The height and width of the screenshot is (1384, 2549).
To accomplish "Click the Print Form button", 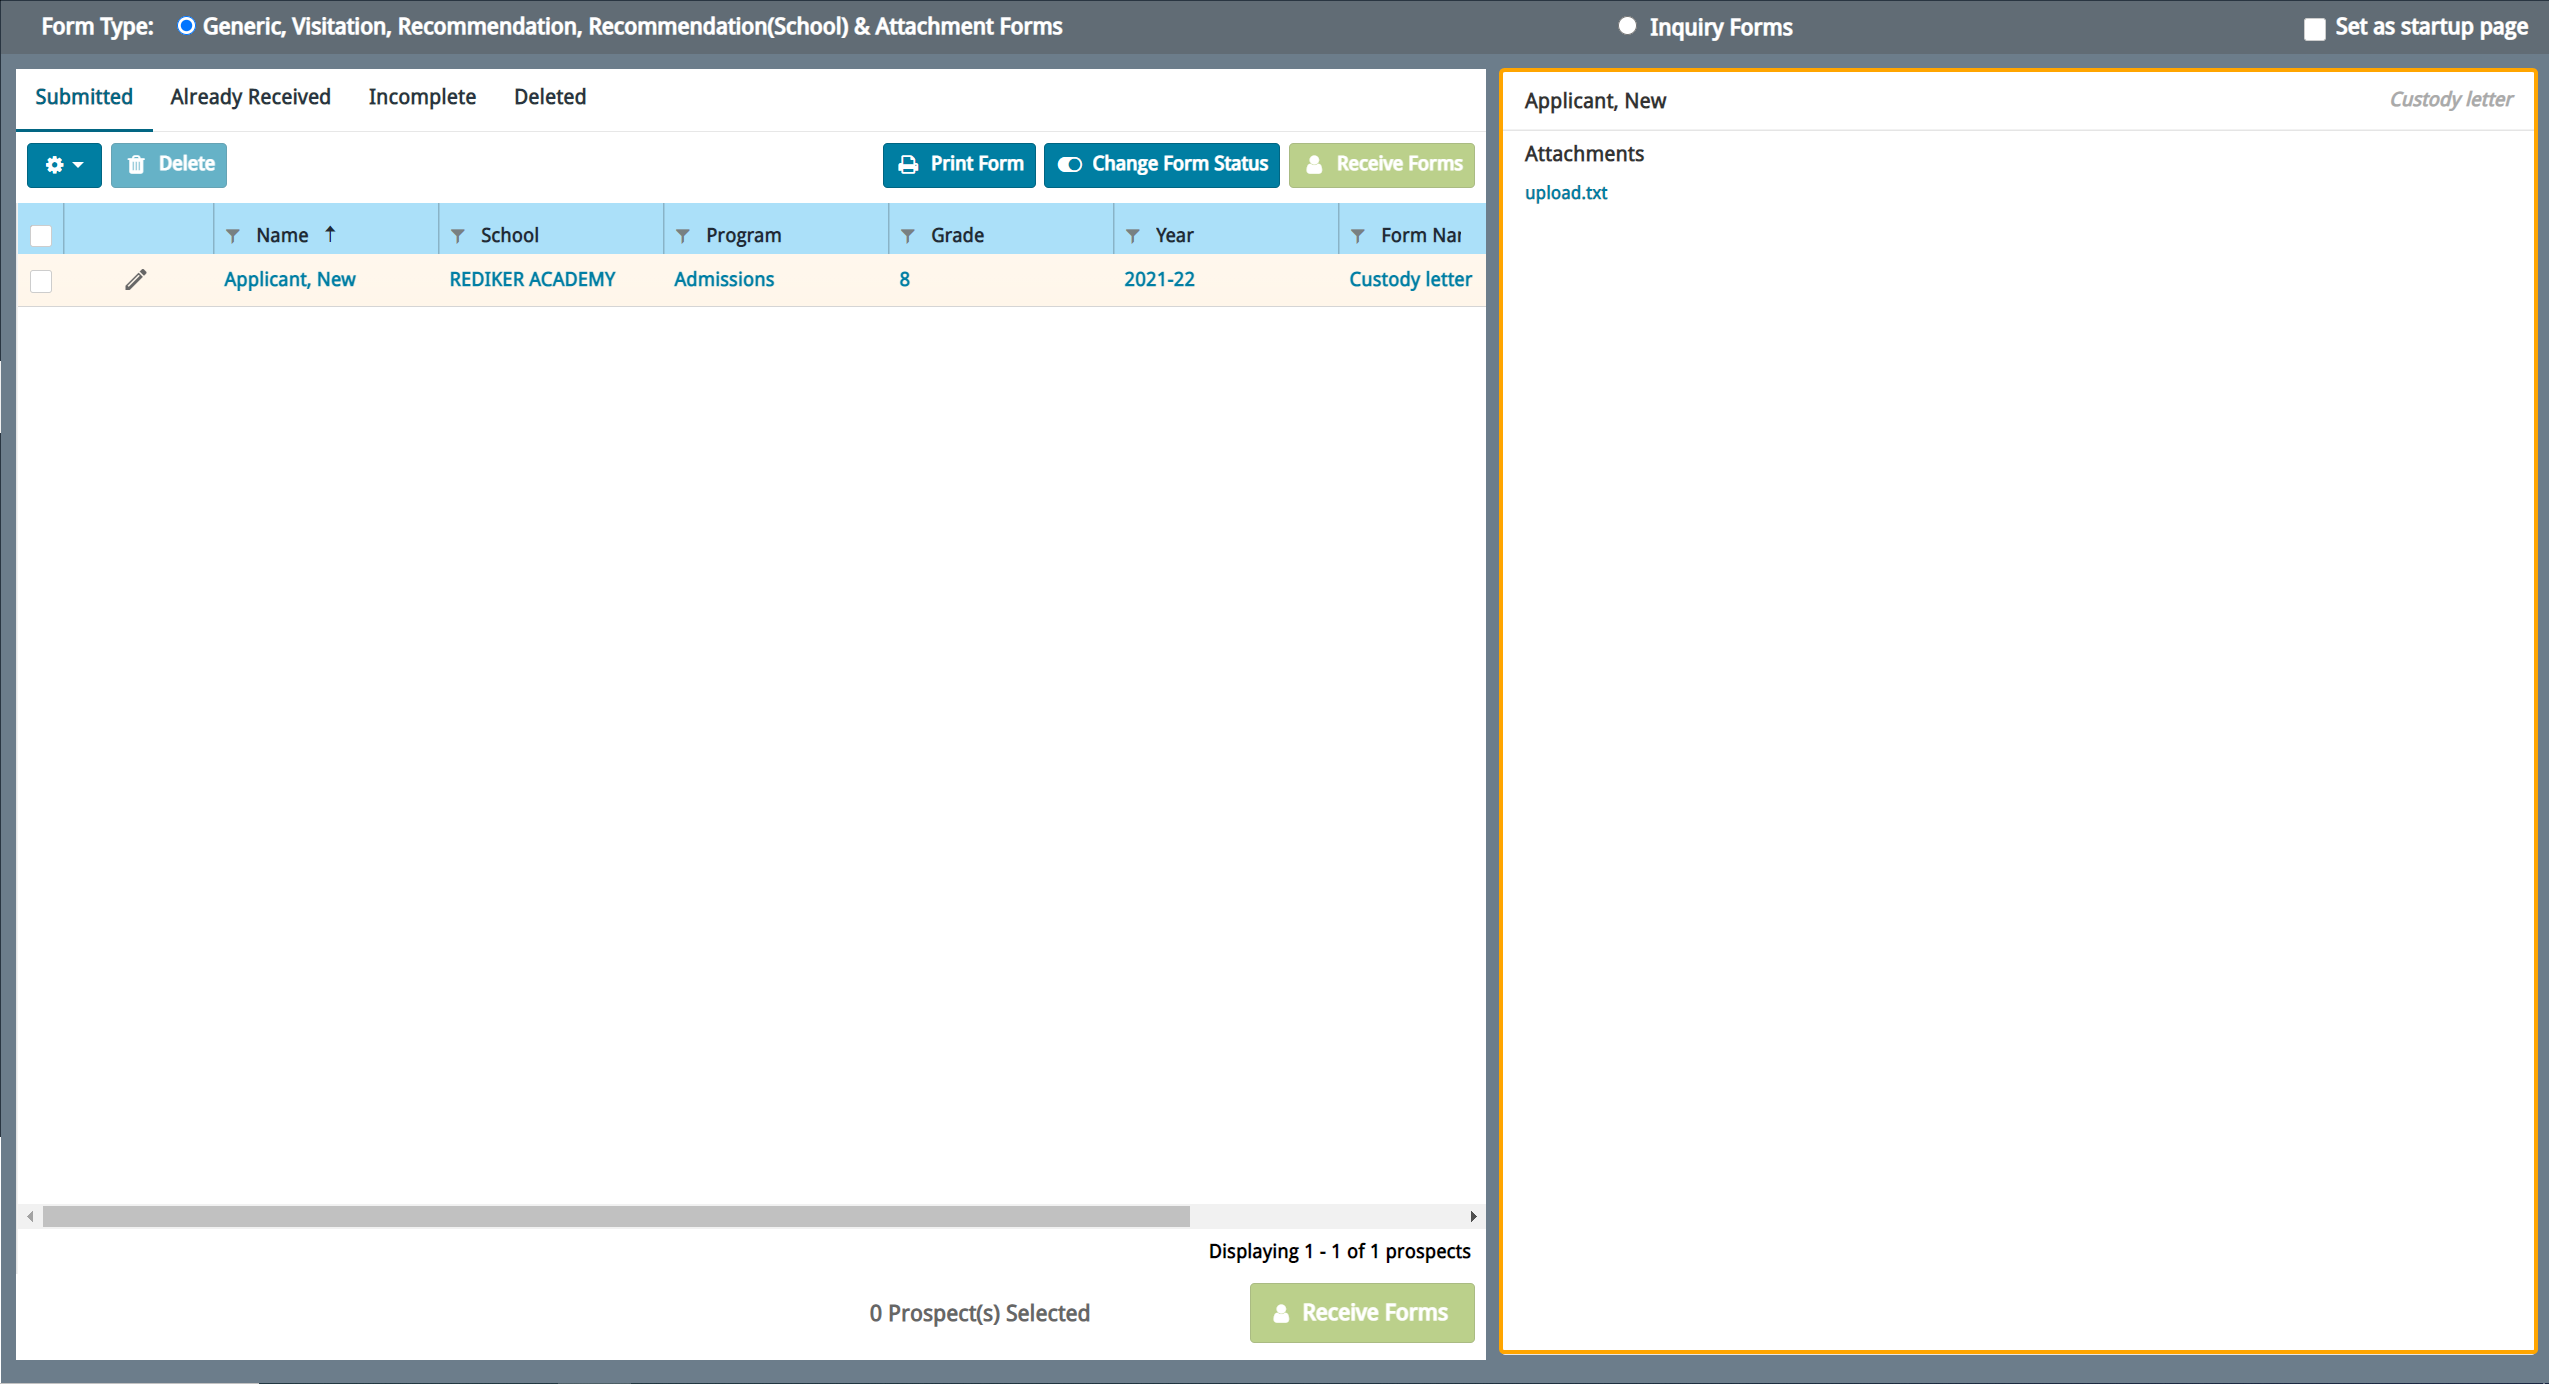I will 959,165.
